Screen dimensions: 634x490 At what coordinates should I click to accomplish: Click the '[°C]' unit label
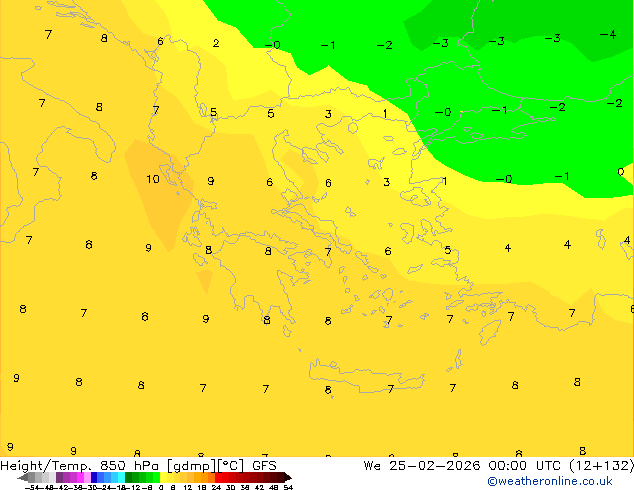[231, 466]
